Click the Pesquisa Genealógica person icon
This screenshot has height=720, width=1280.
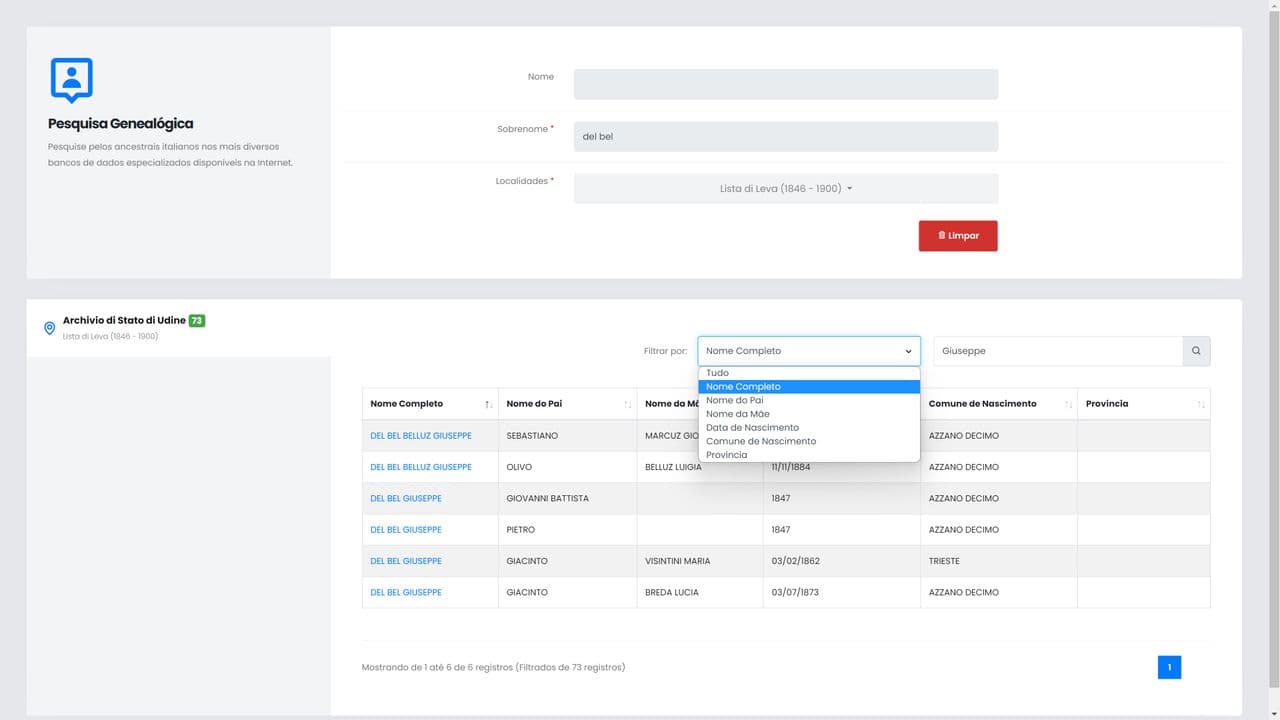pyautogui.click(x=71, y=79)
